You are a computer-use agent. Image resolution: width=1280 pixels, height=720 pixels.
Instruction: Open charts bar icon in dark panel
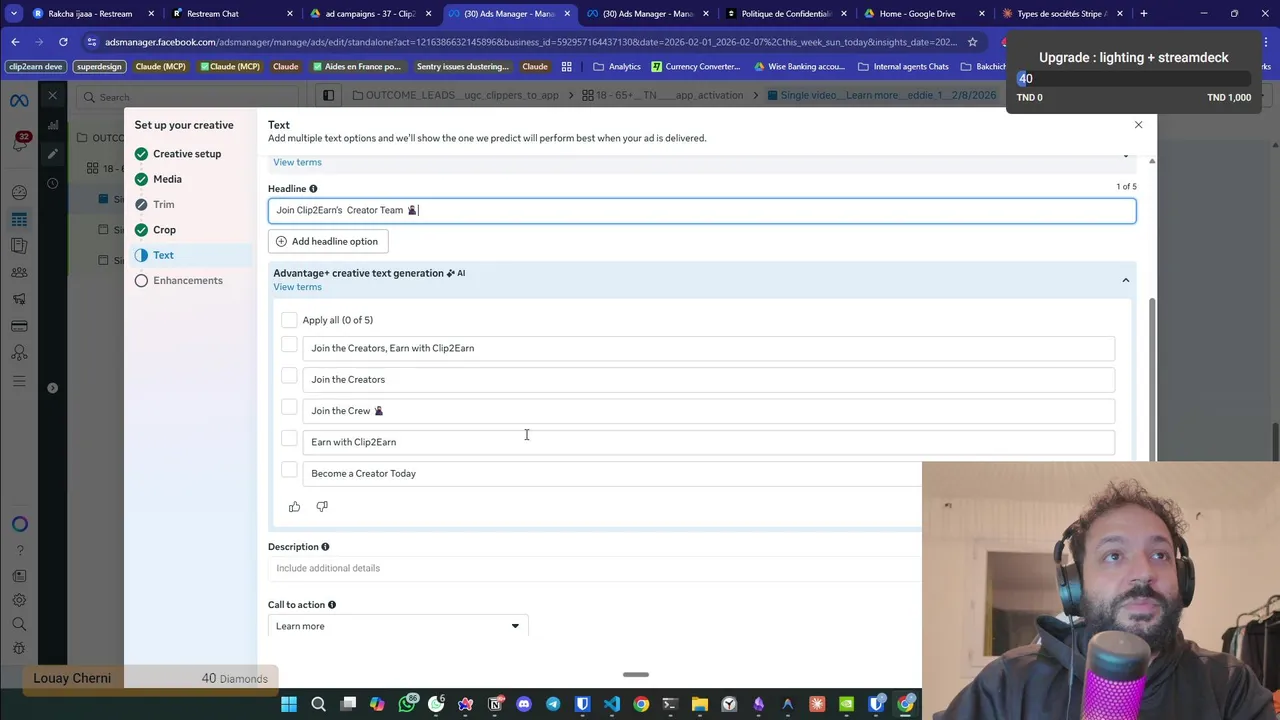coord(52,125)
